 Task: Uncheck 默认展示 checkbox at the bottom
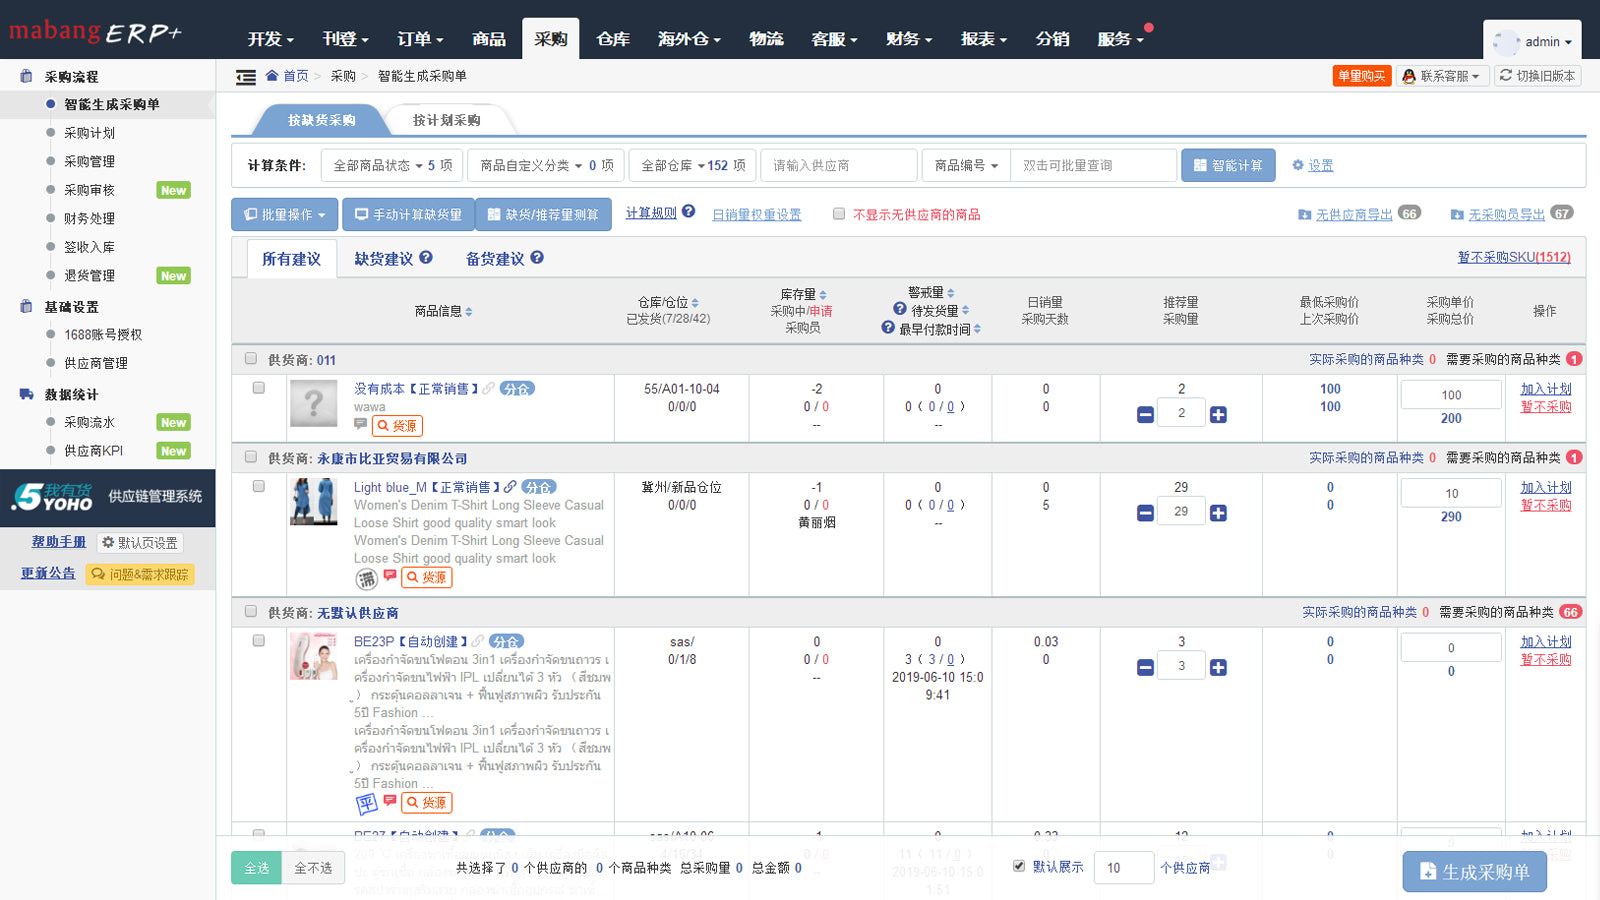1019,867
